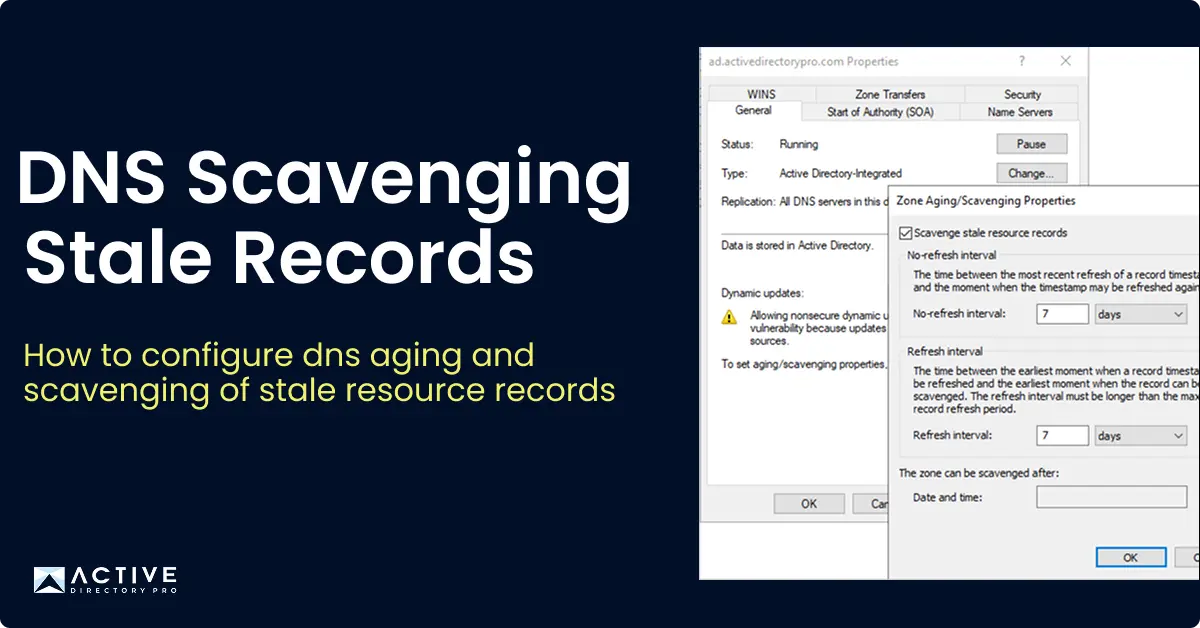Toggle Scavenge stale resource records checkbox
Image resolution: width=1200 pixels, height=628 pixels.
coord(906,233)
